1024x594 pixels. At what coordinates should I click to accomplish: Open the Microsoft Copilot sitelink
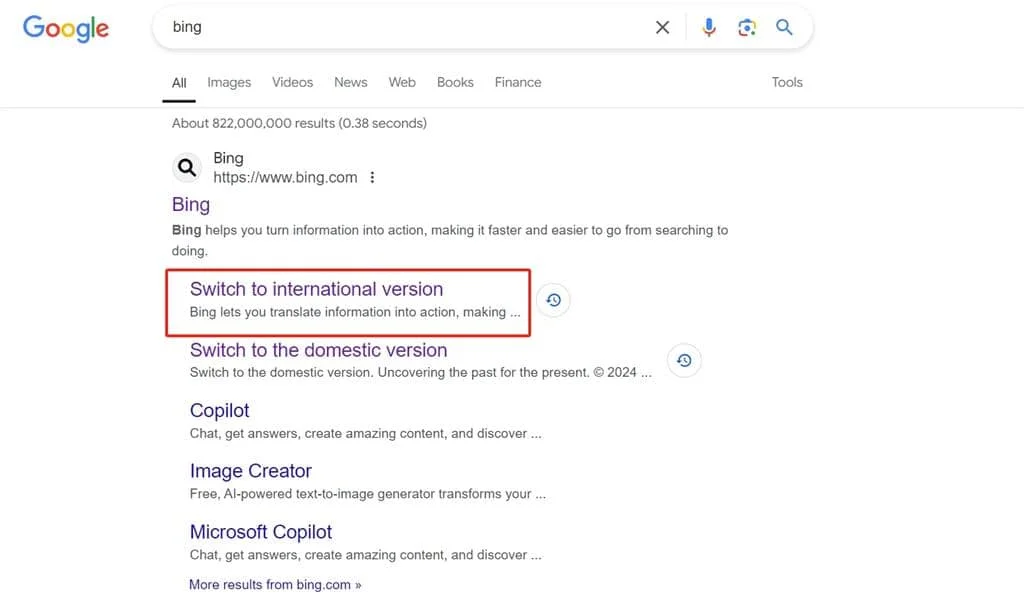point(261,532)
